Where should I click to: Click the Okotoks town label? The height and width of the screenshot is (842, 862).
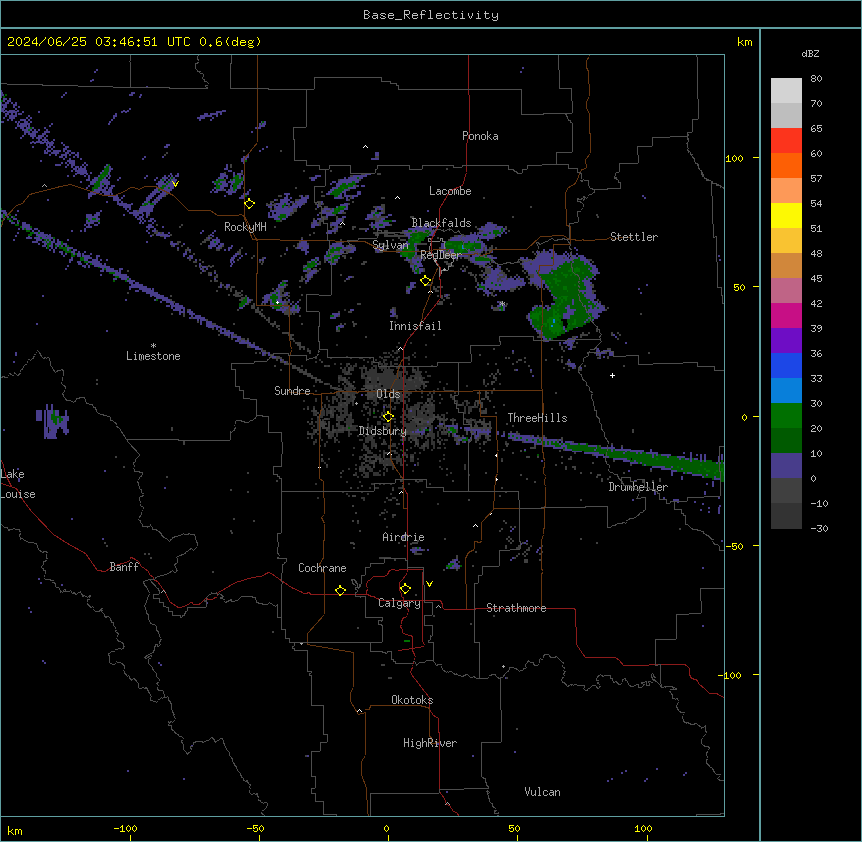coord(412,700)
